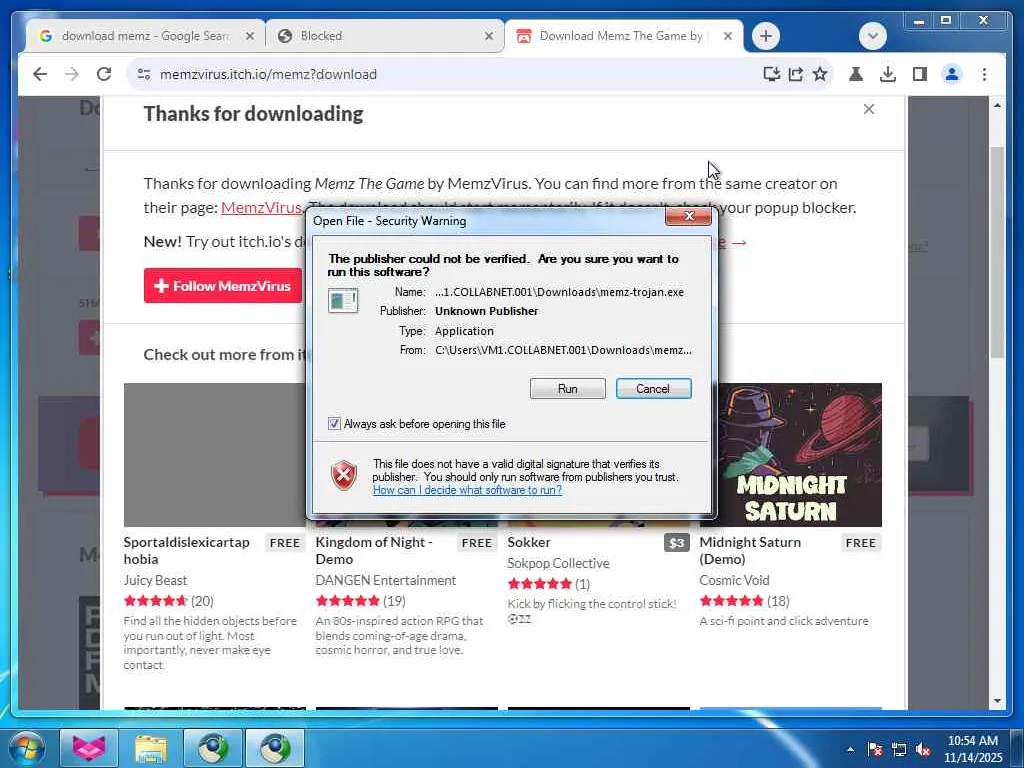Cancel the Open File security warning
Image resolution: width=1024 pixels, height=768 pixels.
(653, 389)
